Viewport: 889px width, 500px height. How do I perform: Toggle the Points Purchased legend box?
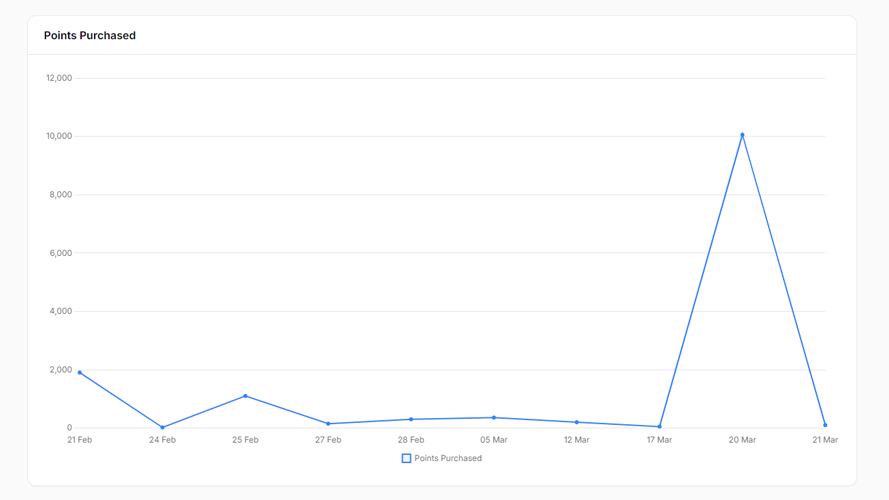(x=406, y=458)
